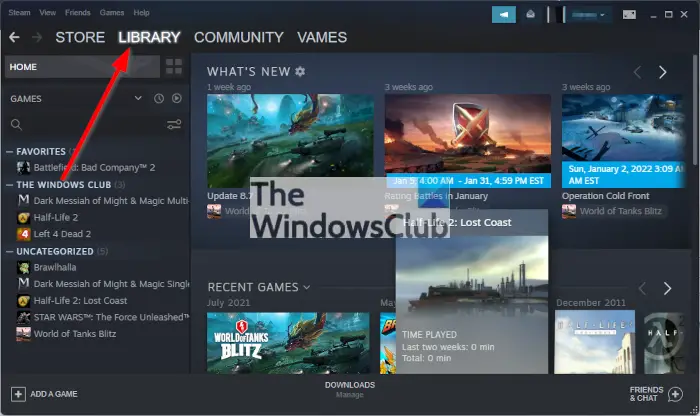Screen dimensions: 700x416
Task: Open the Steam menu
Action: coord(19,12)
